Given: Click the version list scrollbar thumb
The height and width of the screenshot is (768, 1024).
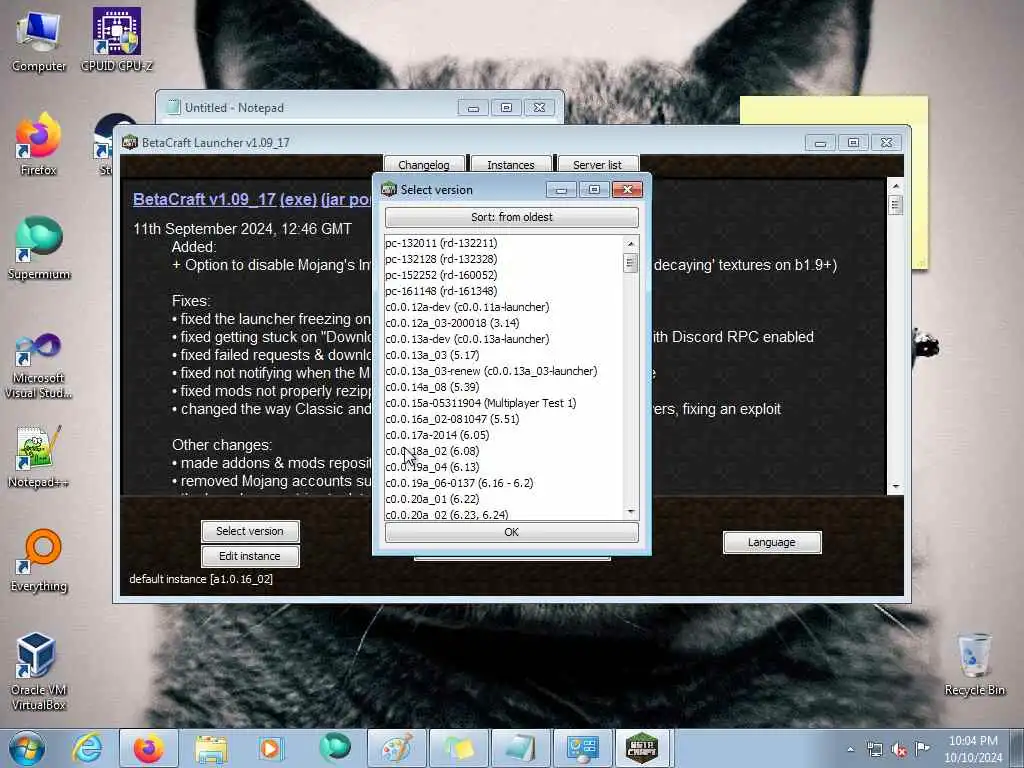Looking at the screenshot, I should click(631, 263).
